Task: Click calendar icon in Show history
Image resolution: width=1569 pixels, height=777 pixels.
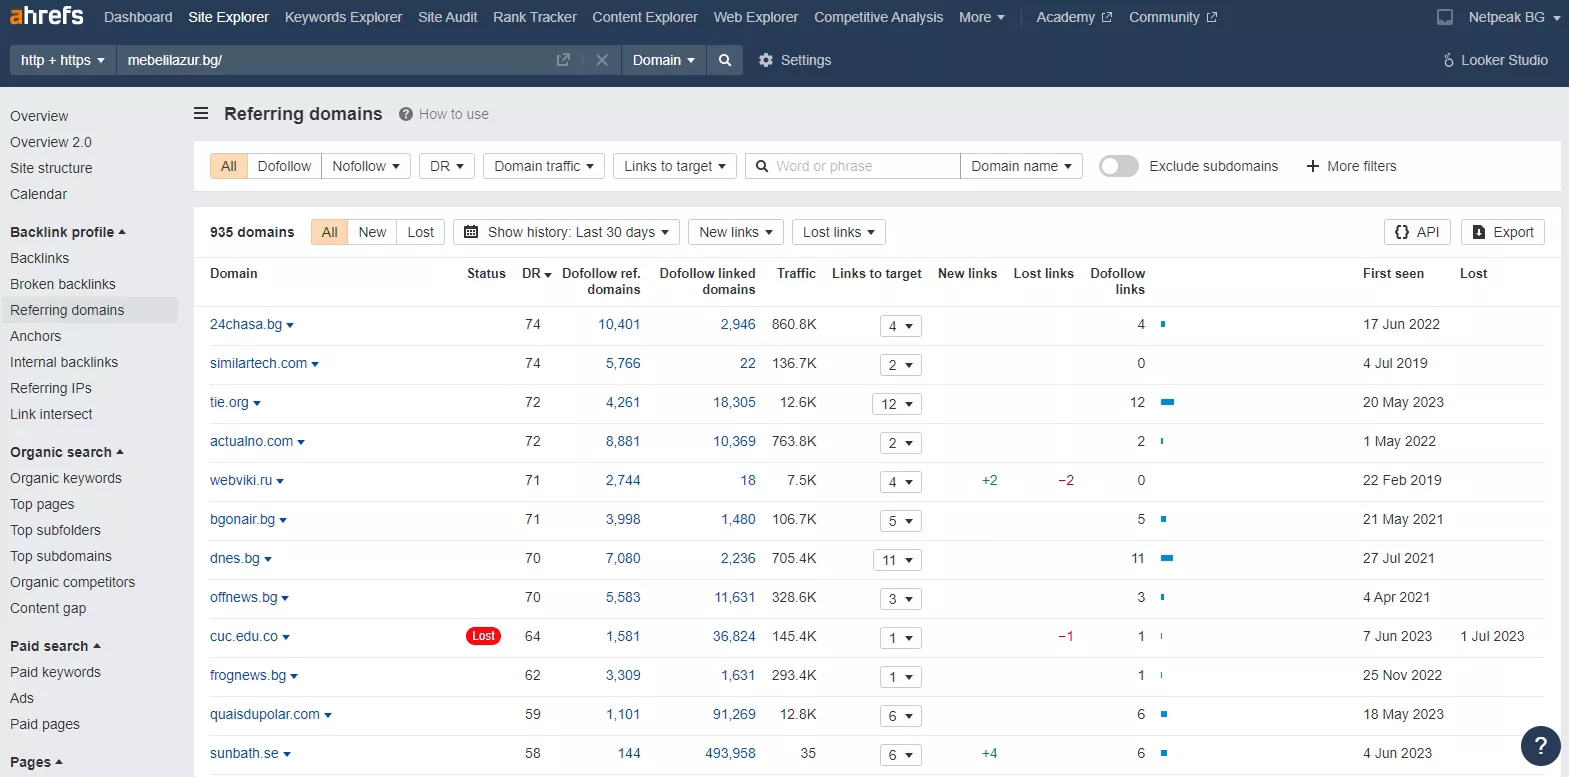Action: (471, 232)
